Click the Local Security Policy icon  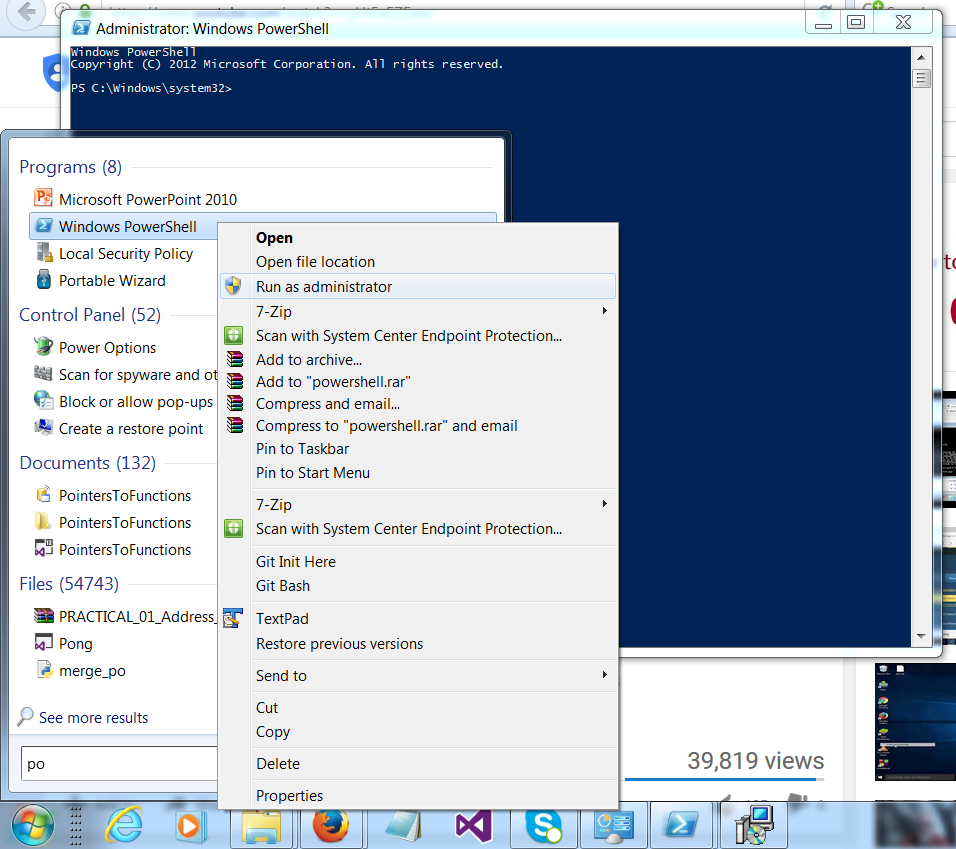pyautogui.click(x=44, y=252)
